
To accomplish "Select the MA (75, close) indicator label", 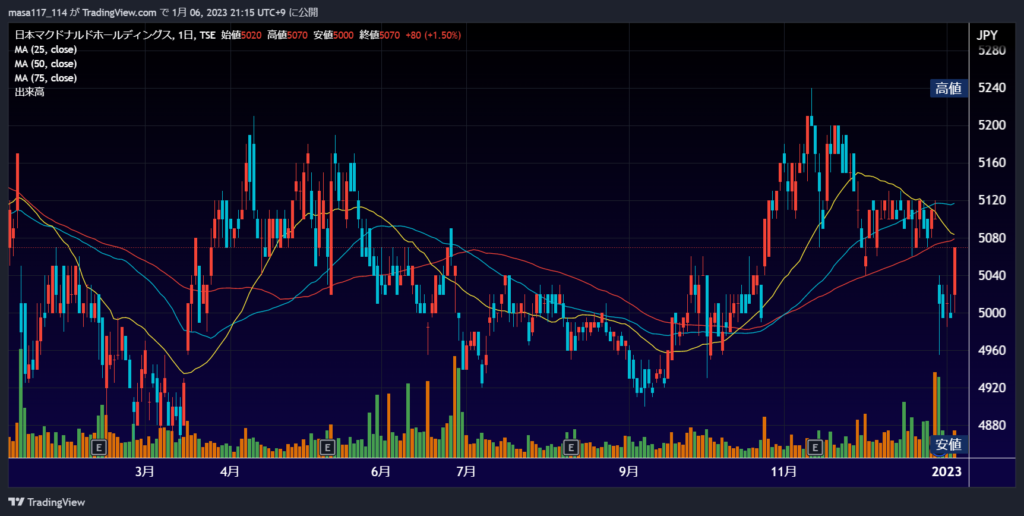I will (46, 78).
